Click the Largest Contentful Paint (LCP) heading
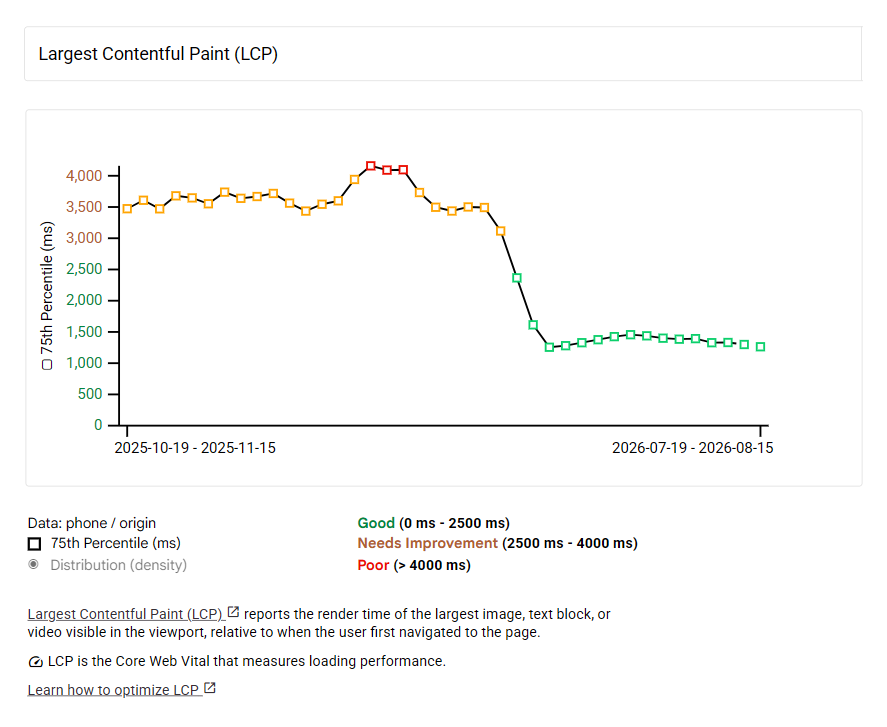The width and height of the screenshot is (887, 727). click(158, 54)
